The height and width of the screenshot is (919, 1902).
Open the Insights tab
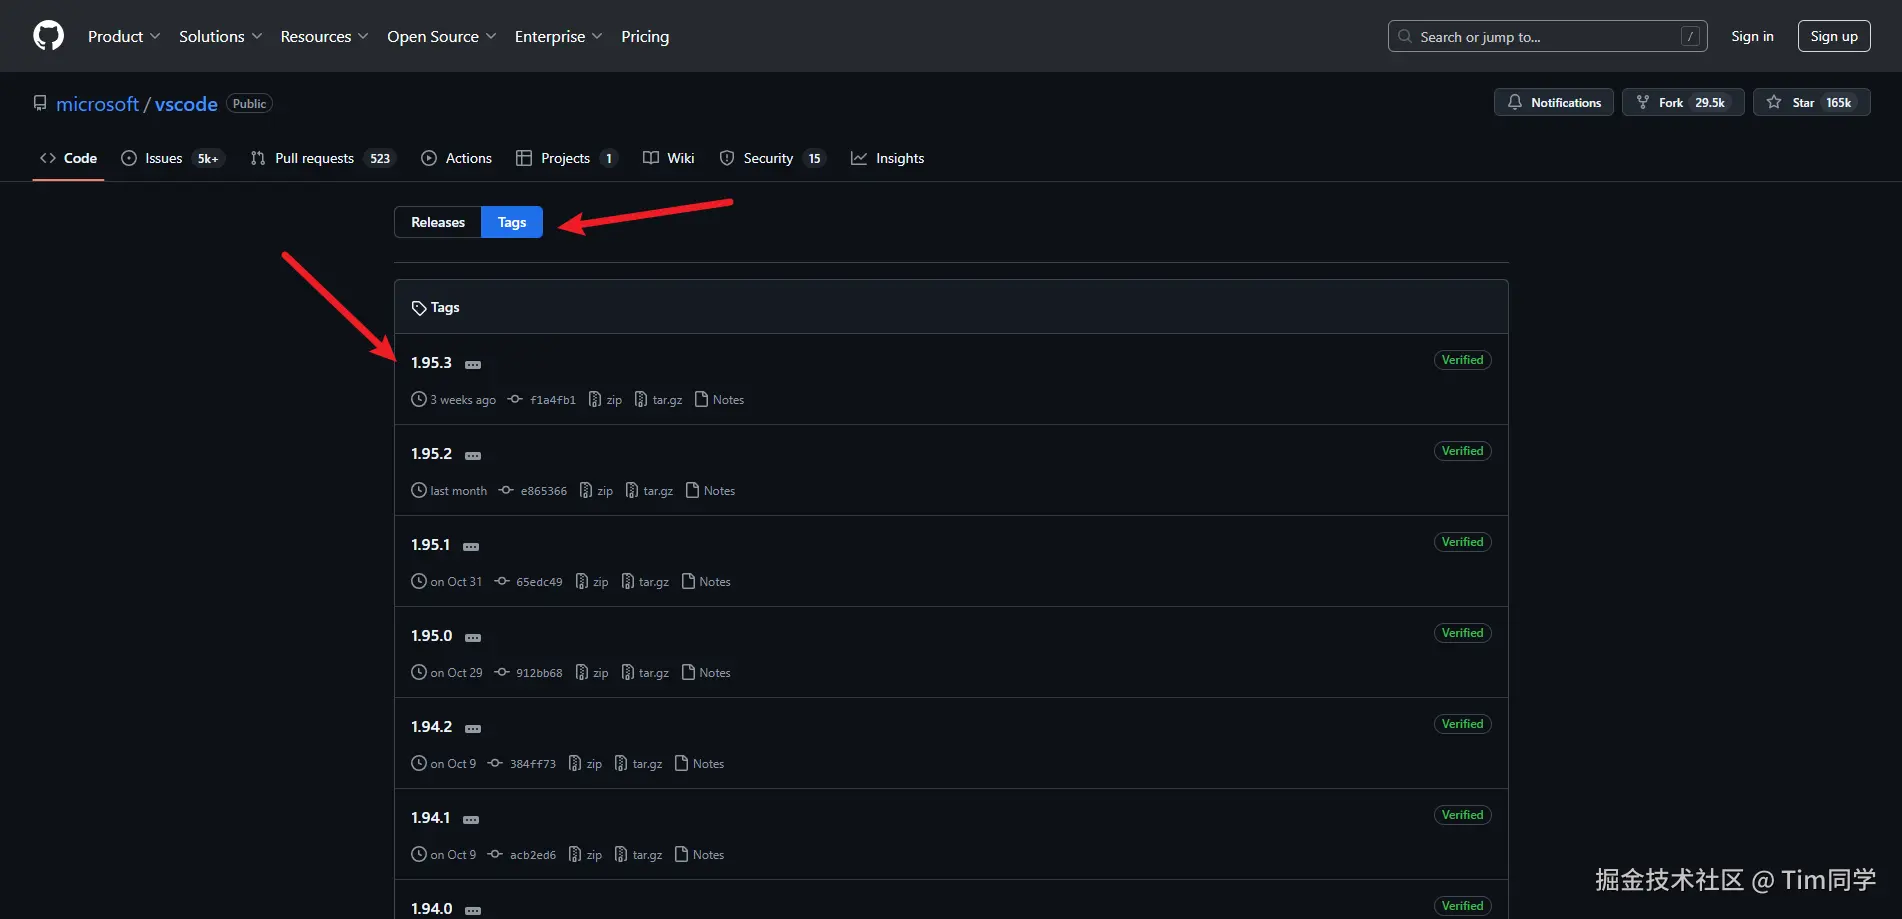click(x=887, y=158)
